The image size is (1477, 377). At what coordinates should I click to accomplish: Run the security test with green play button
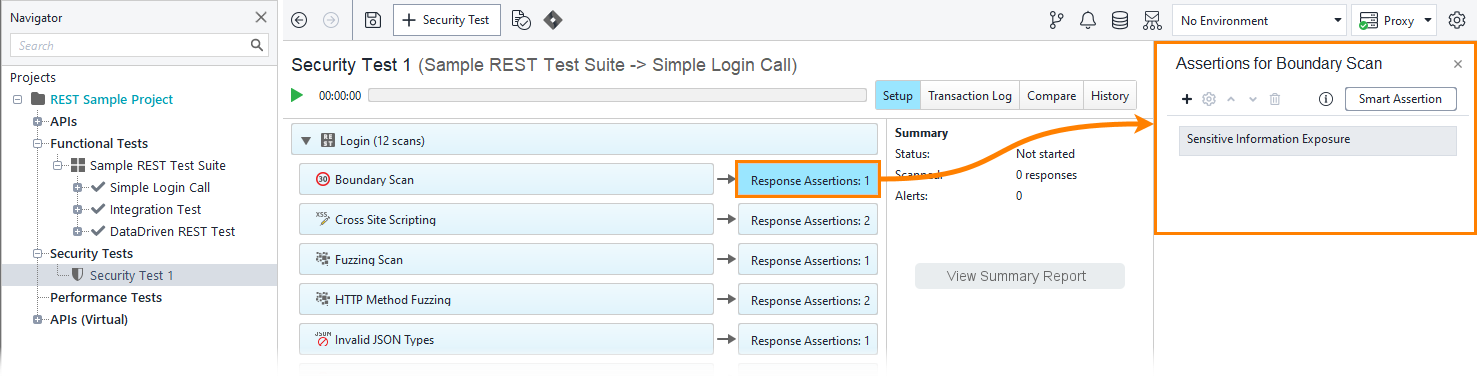point(297,95)
